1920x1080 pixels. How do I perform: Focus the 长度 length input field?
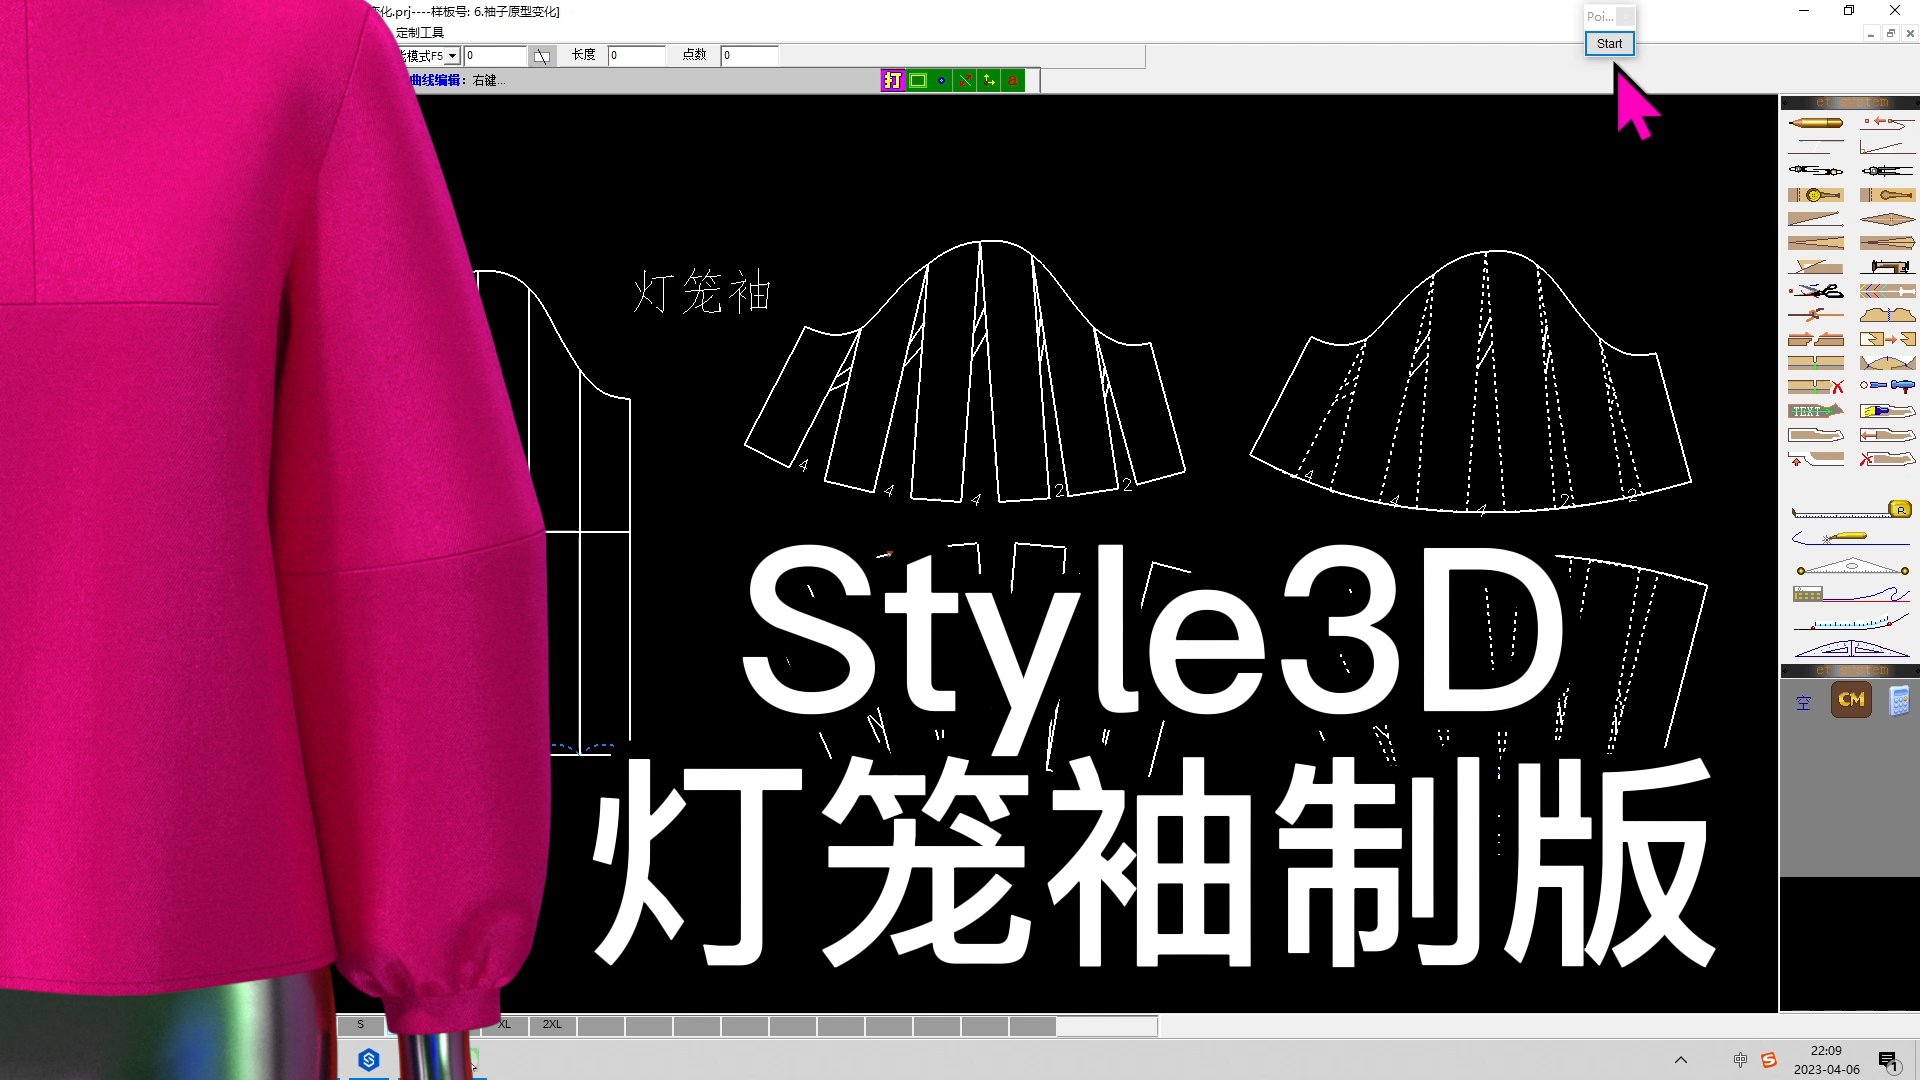coord(636,56)
